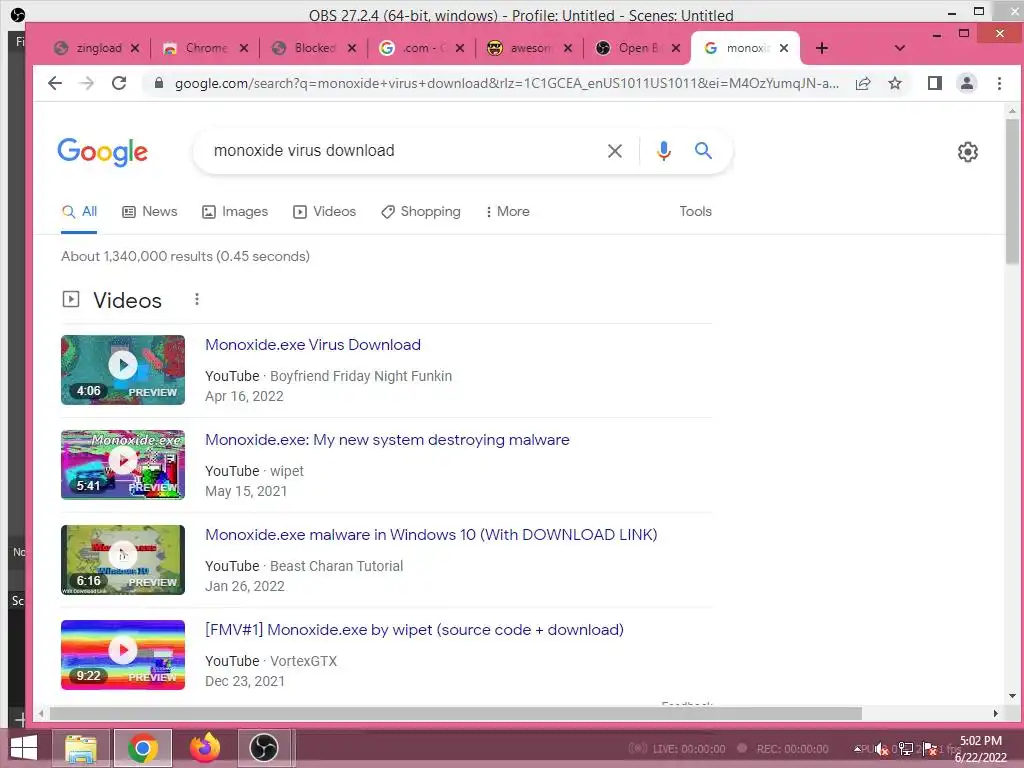Play the 6:16 video thumbnail preview
The height and width of the screenshot is (768, 1024).
point(123,560)
